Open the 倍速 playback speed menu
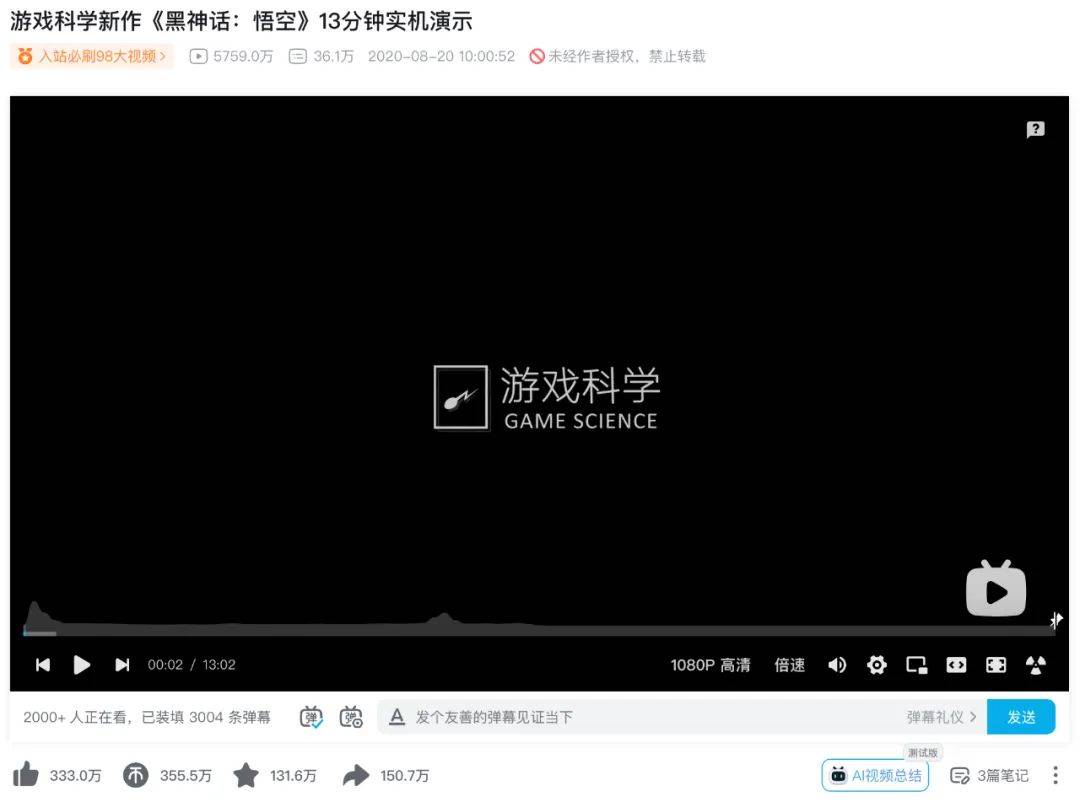This screenshot has height=802, width=1080. click(x=789, y=665)
